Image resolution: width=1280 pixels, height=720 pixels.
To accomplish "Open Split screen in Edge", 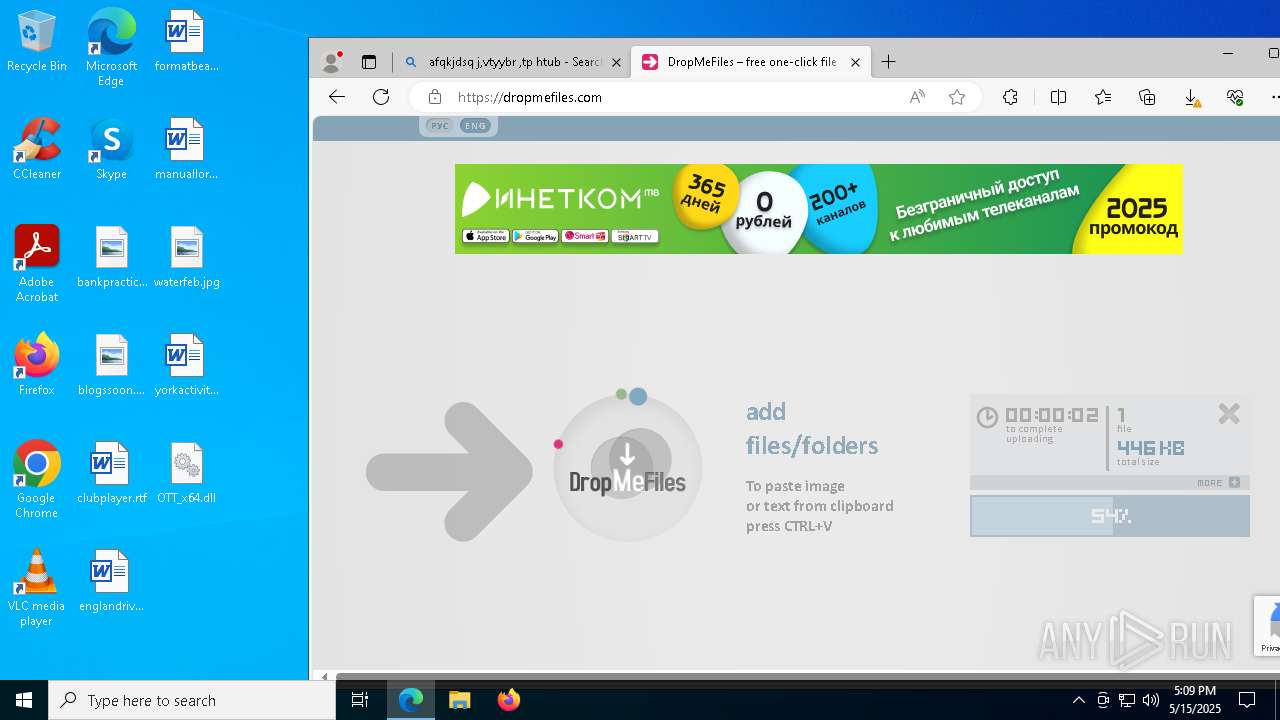I will [x=1058, y=97].
